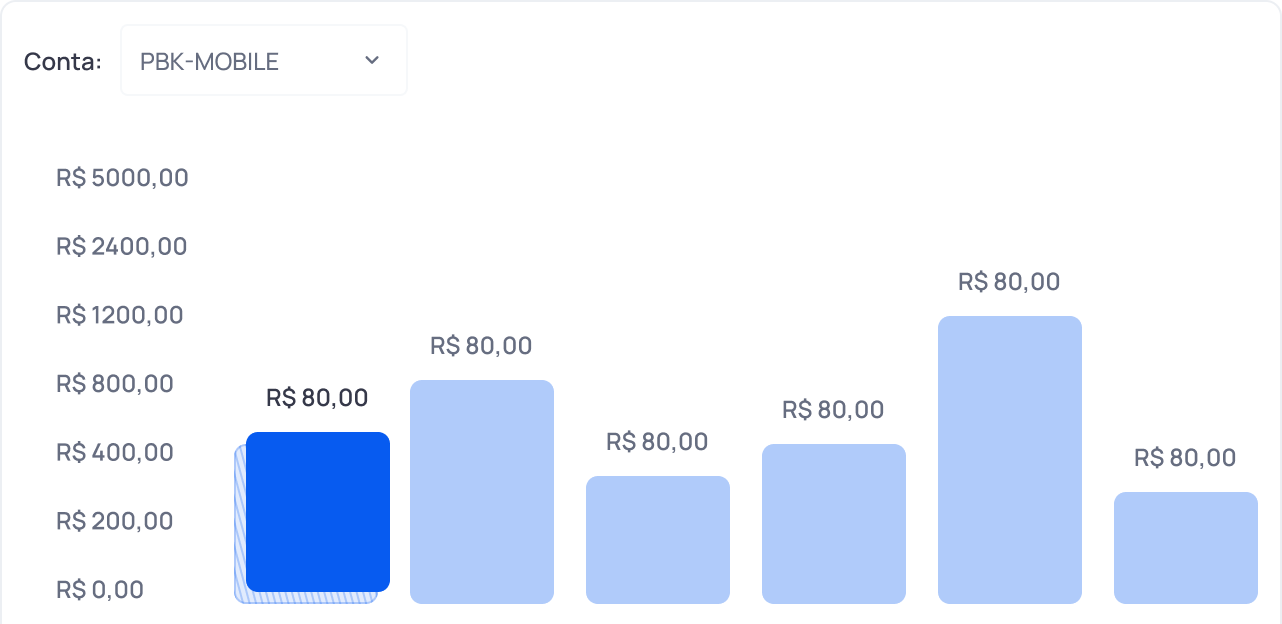Select the highlighted dark blue first bar

[319, 513]
